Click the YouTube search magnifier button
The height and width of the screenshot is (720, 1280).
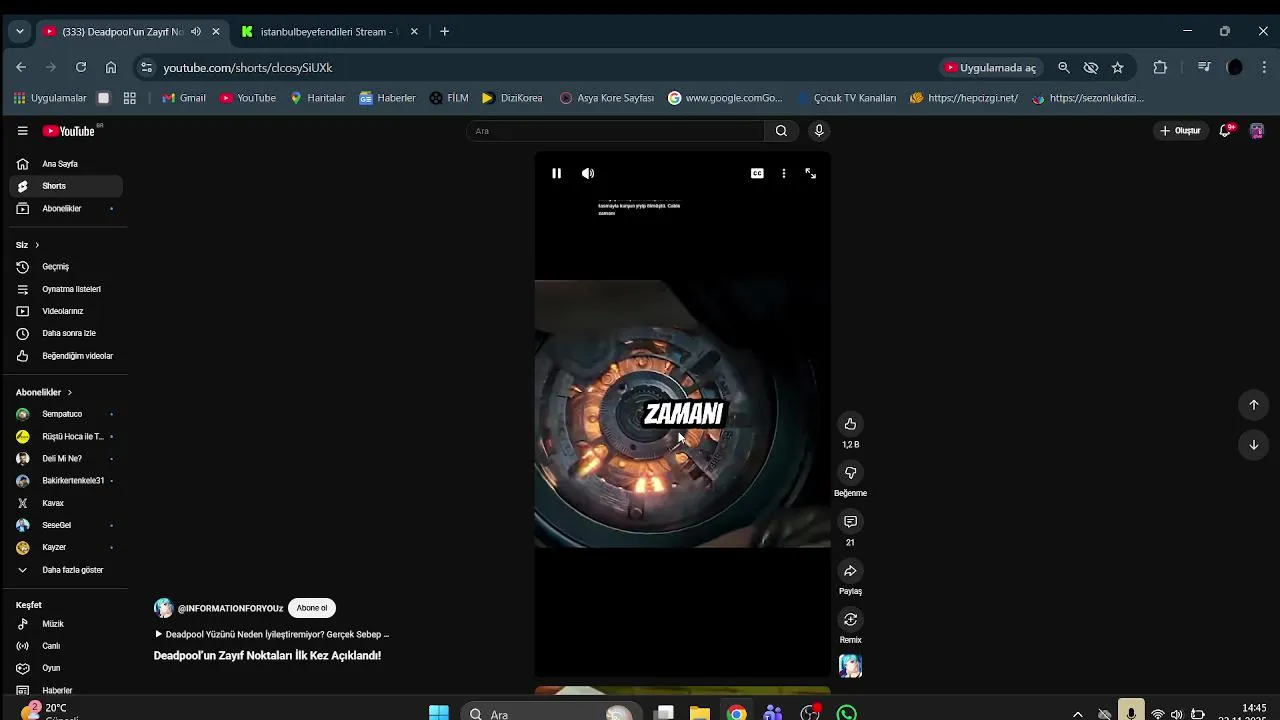tap(781, 131)
